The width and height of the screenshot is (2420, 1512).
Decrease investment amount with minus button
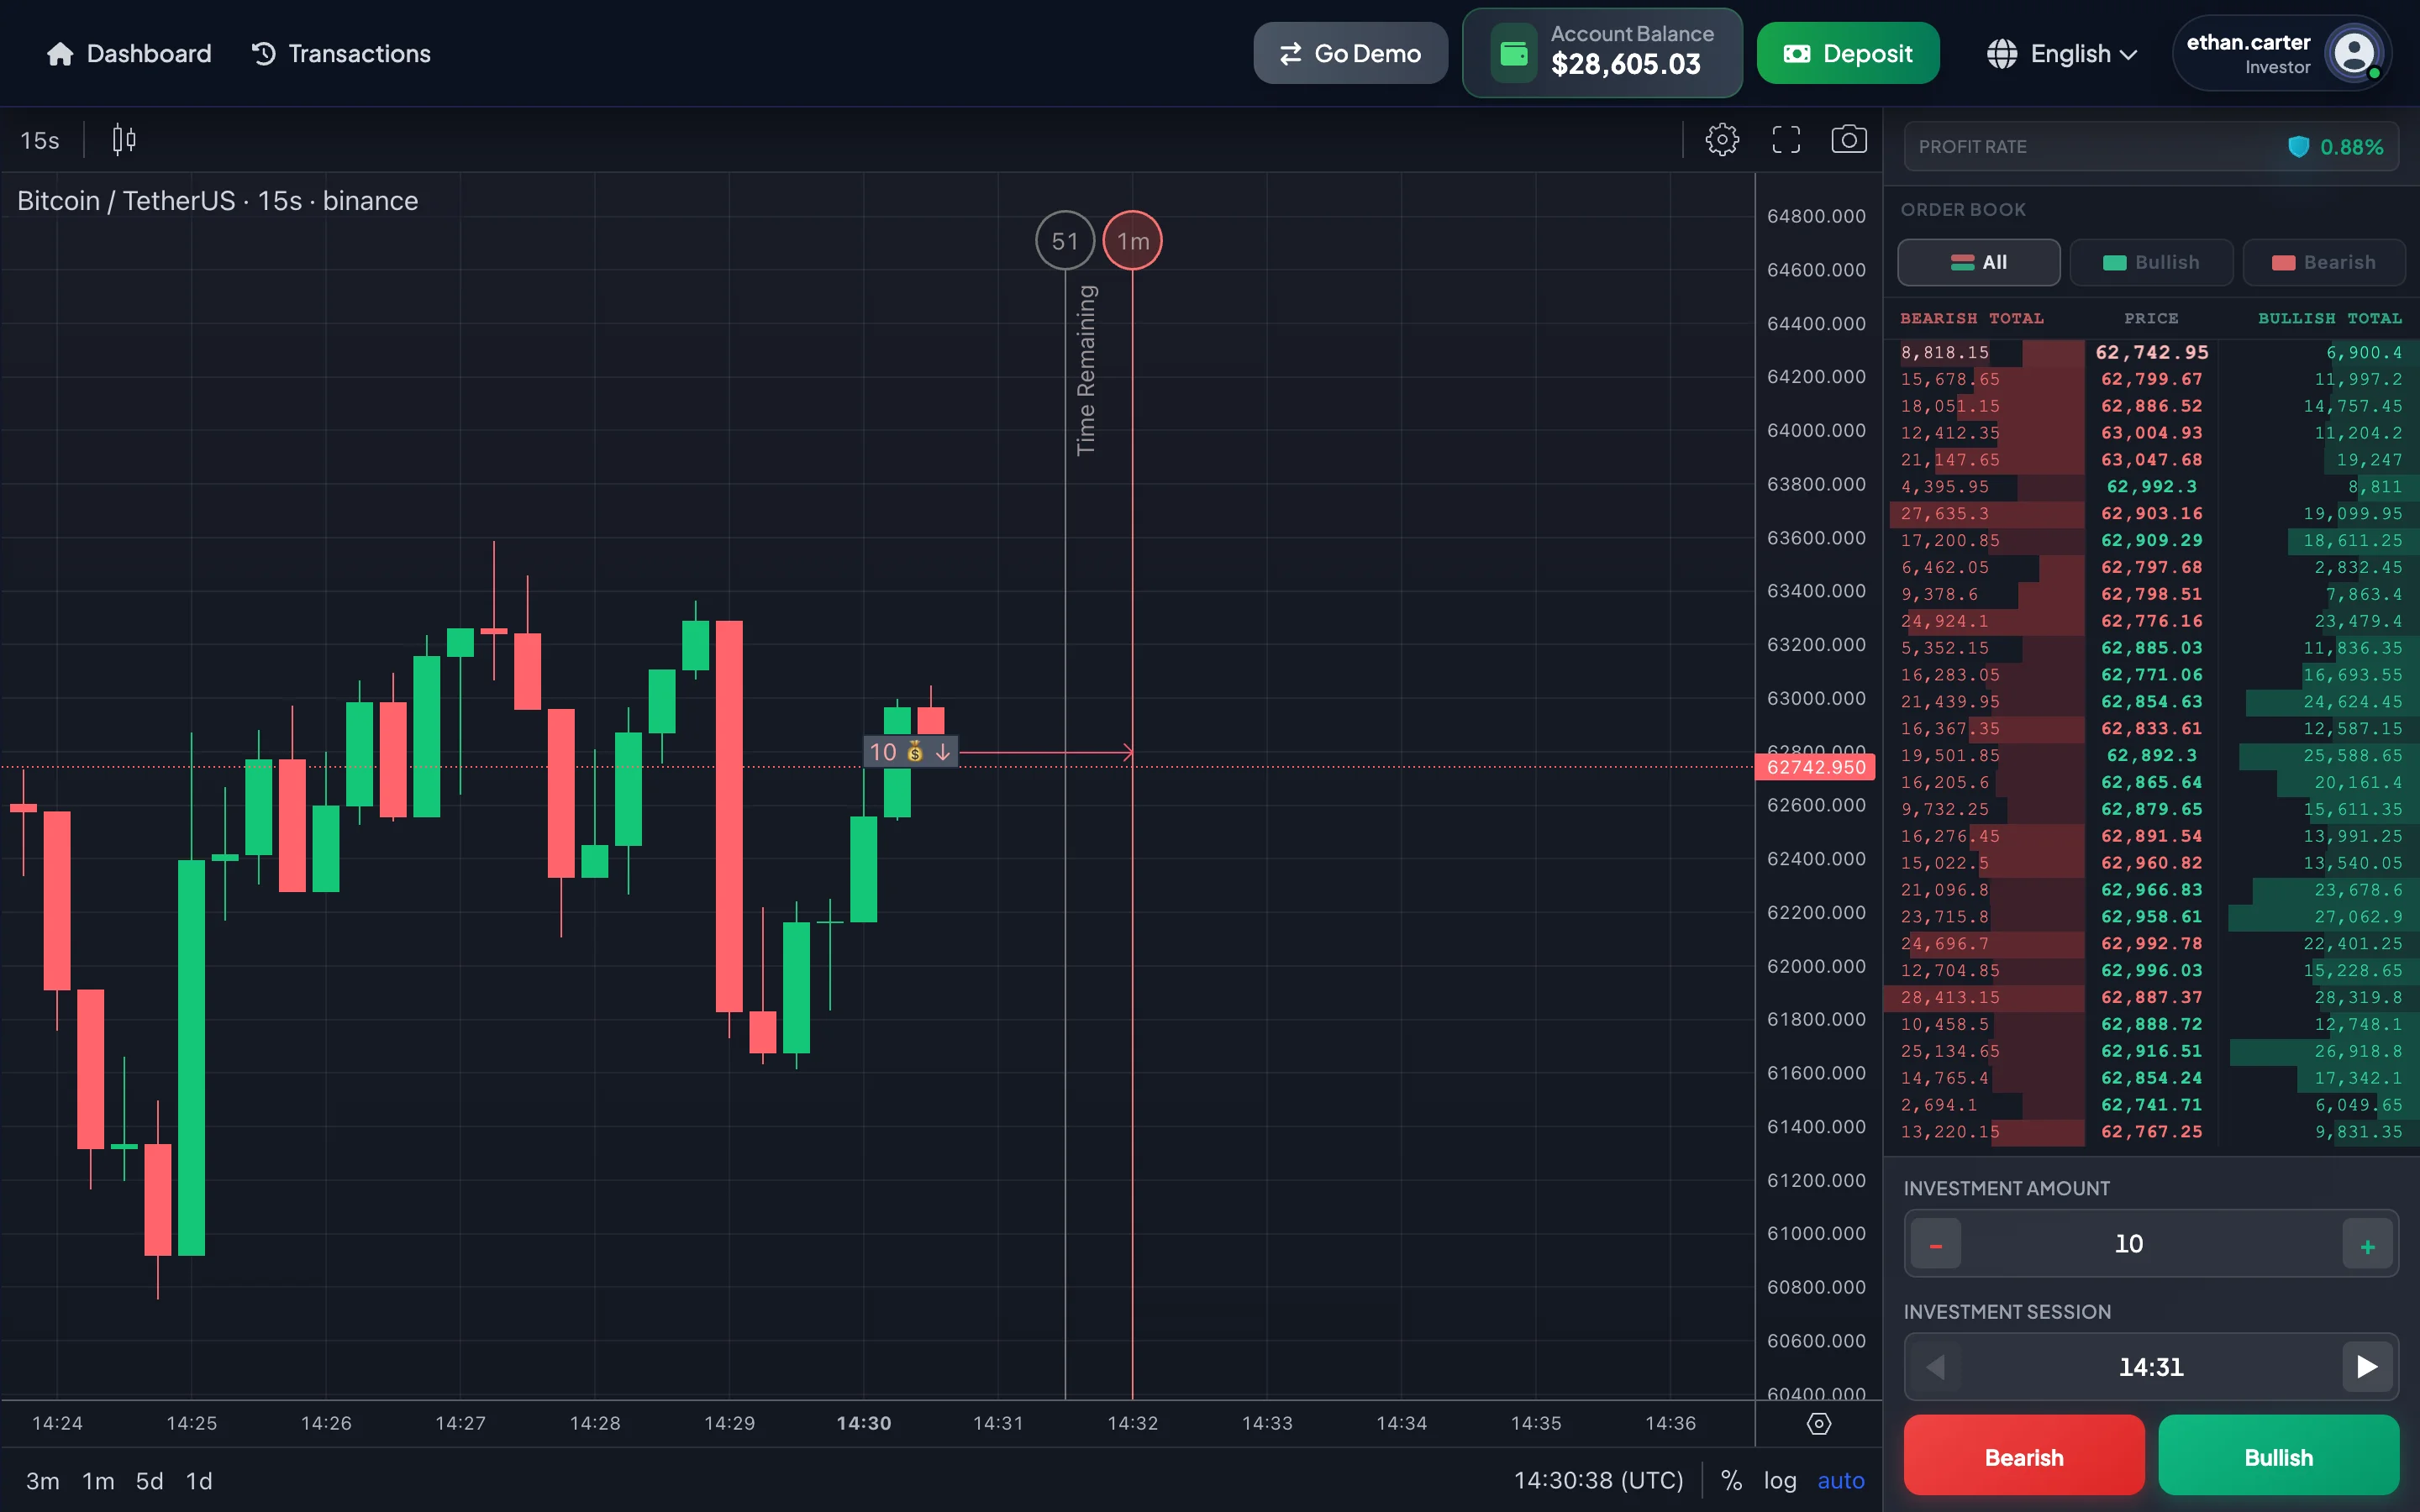(1936, 1244)
